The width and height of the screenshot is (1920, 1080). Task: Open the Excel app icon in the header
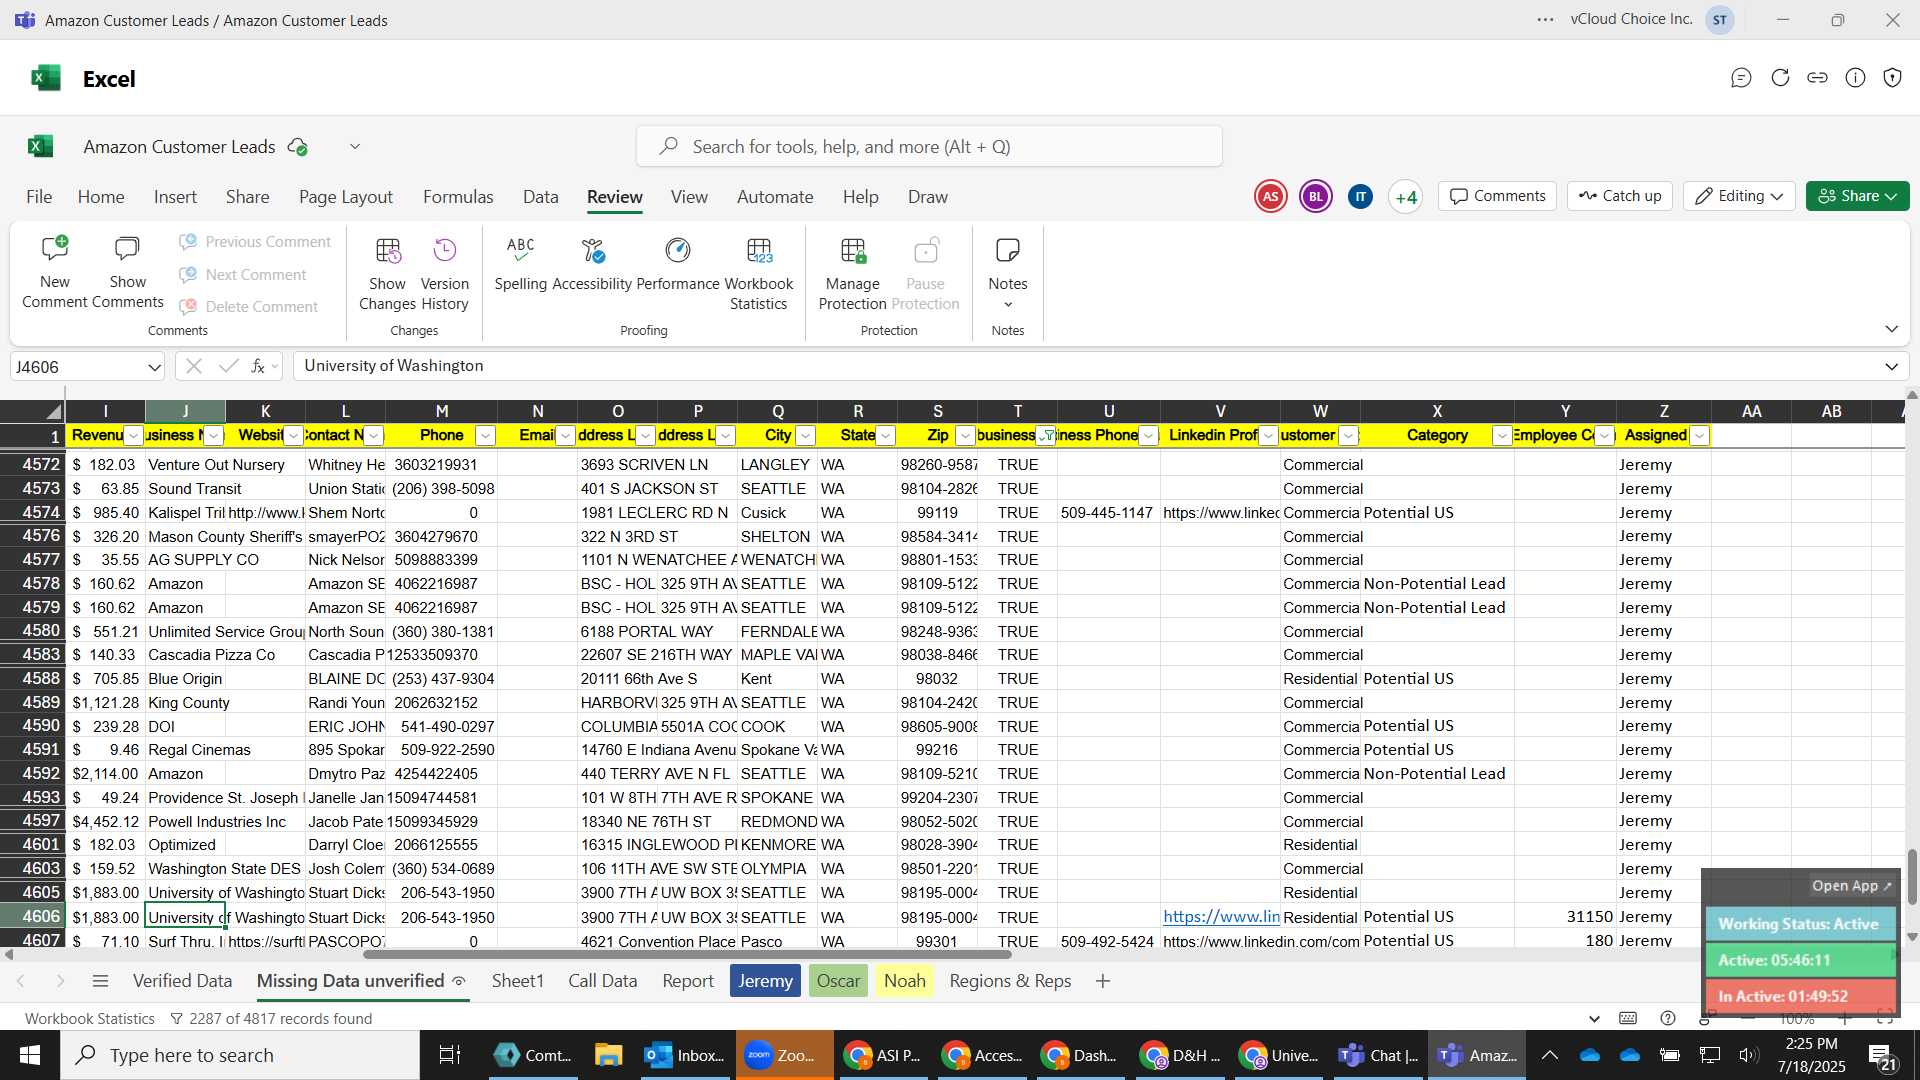coord(46,78)
